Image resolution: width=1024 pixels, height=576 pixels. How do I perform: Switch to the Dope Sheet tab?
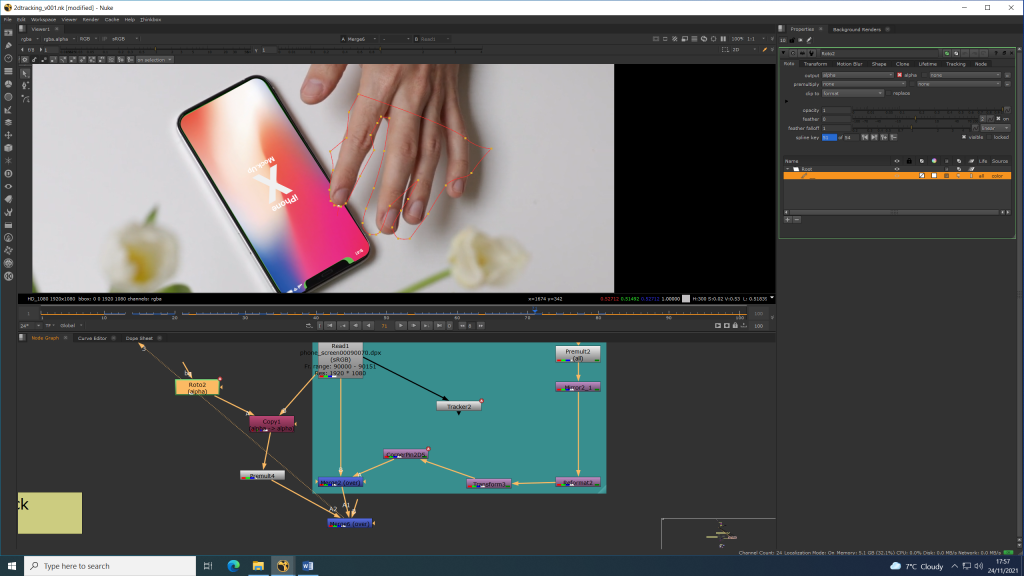coord(139,338)
